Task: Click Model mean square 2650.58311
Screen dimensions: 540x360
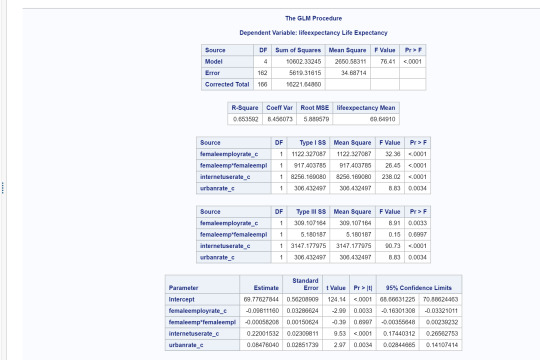Action: (x=350, y=61)
